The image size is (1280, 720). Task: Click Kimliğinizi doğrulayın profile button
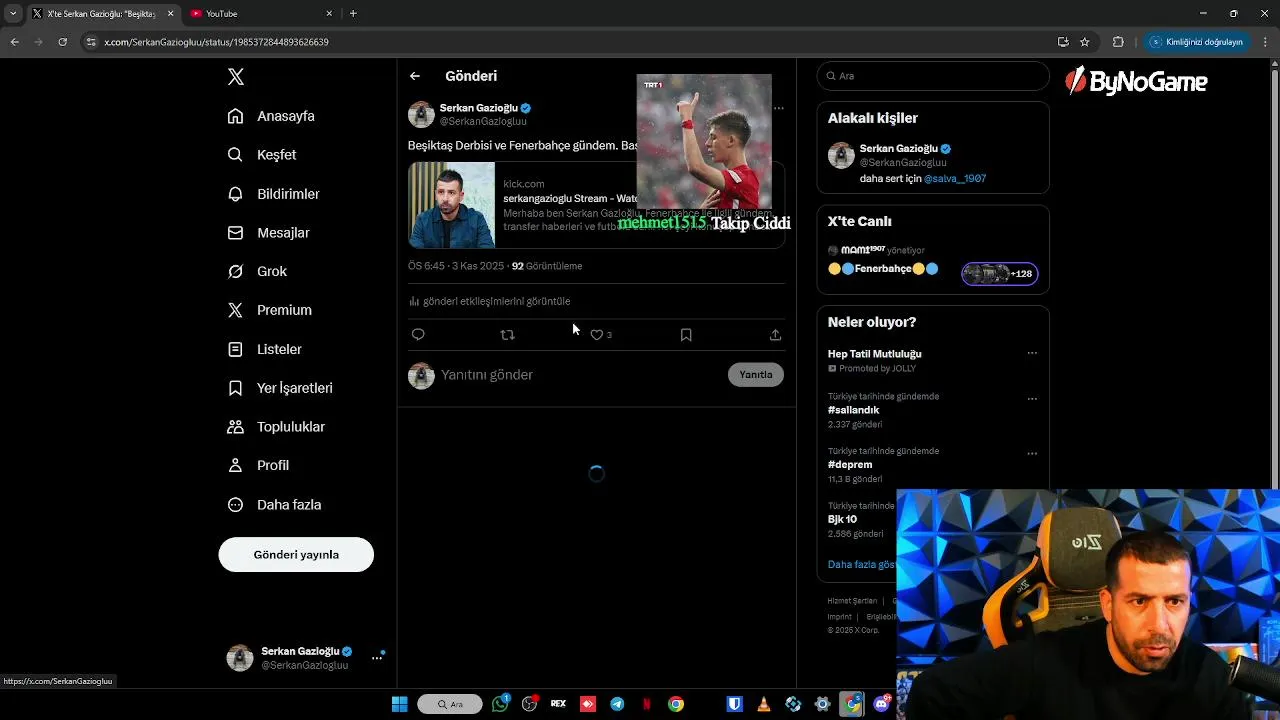click(1196, 42)
